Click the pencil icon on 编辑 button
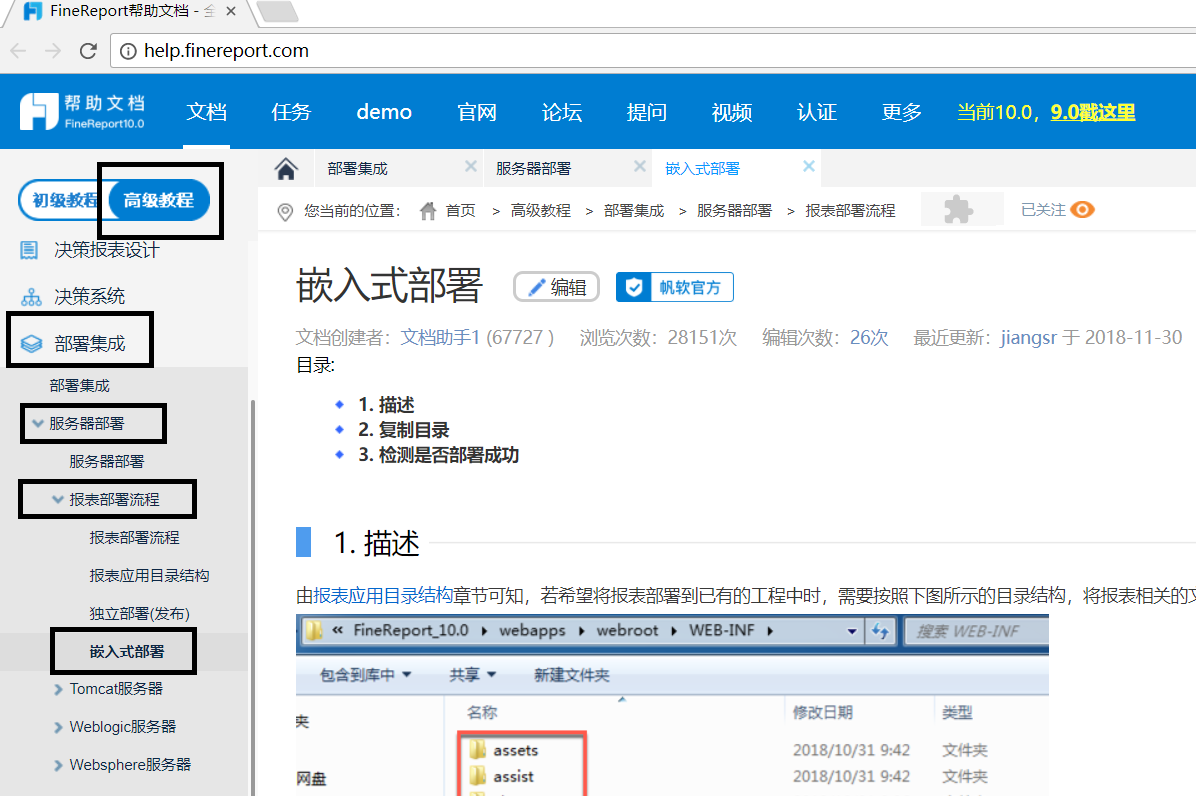The image size is (1196, 796). point(537,287)
